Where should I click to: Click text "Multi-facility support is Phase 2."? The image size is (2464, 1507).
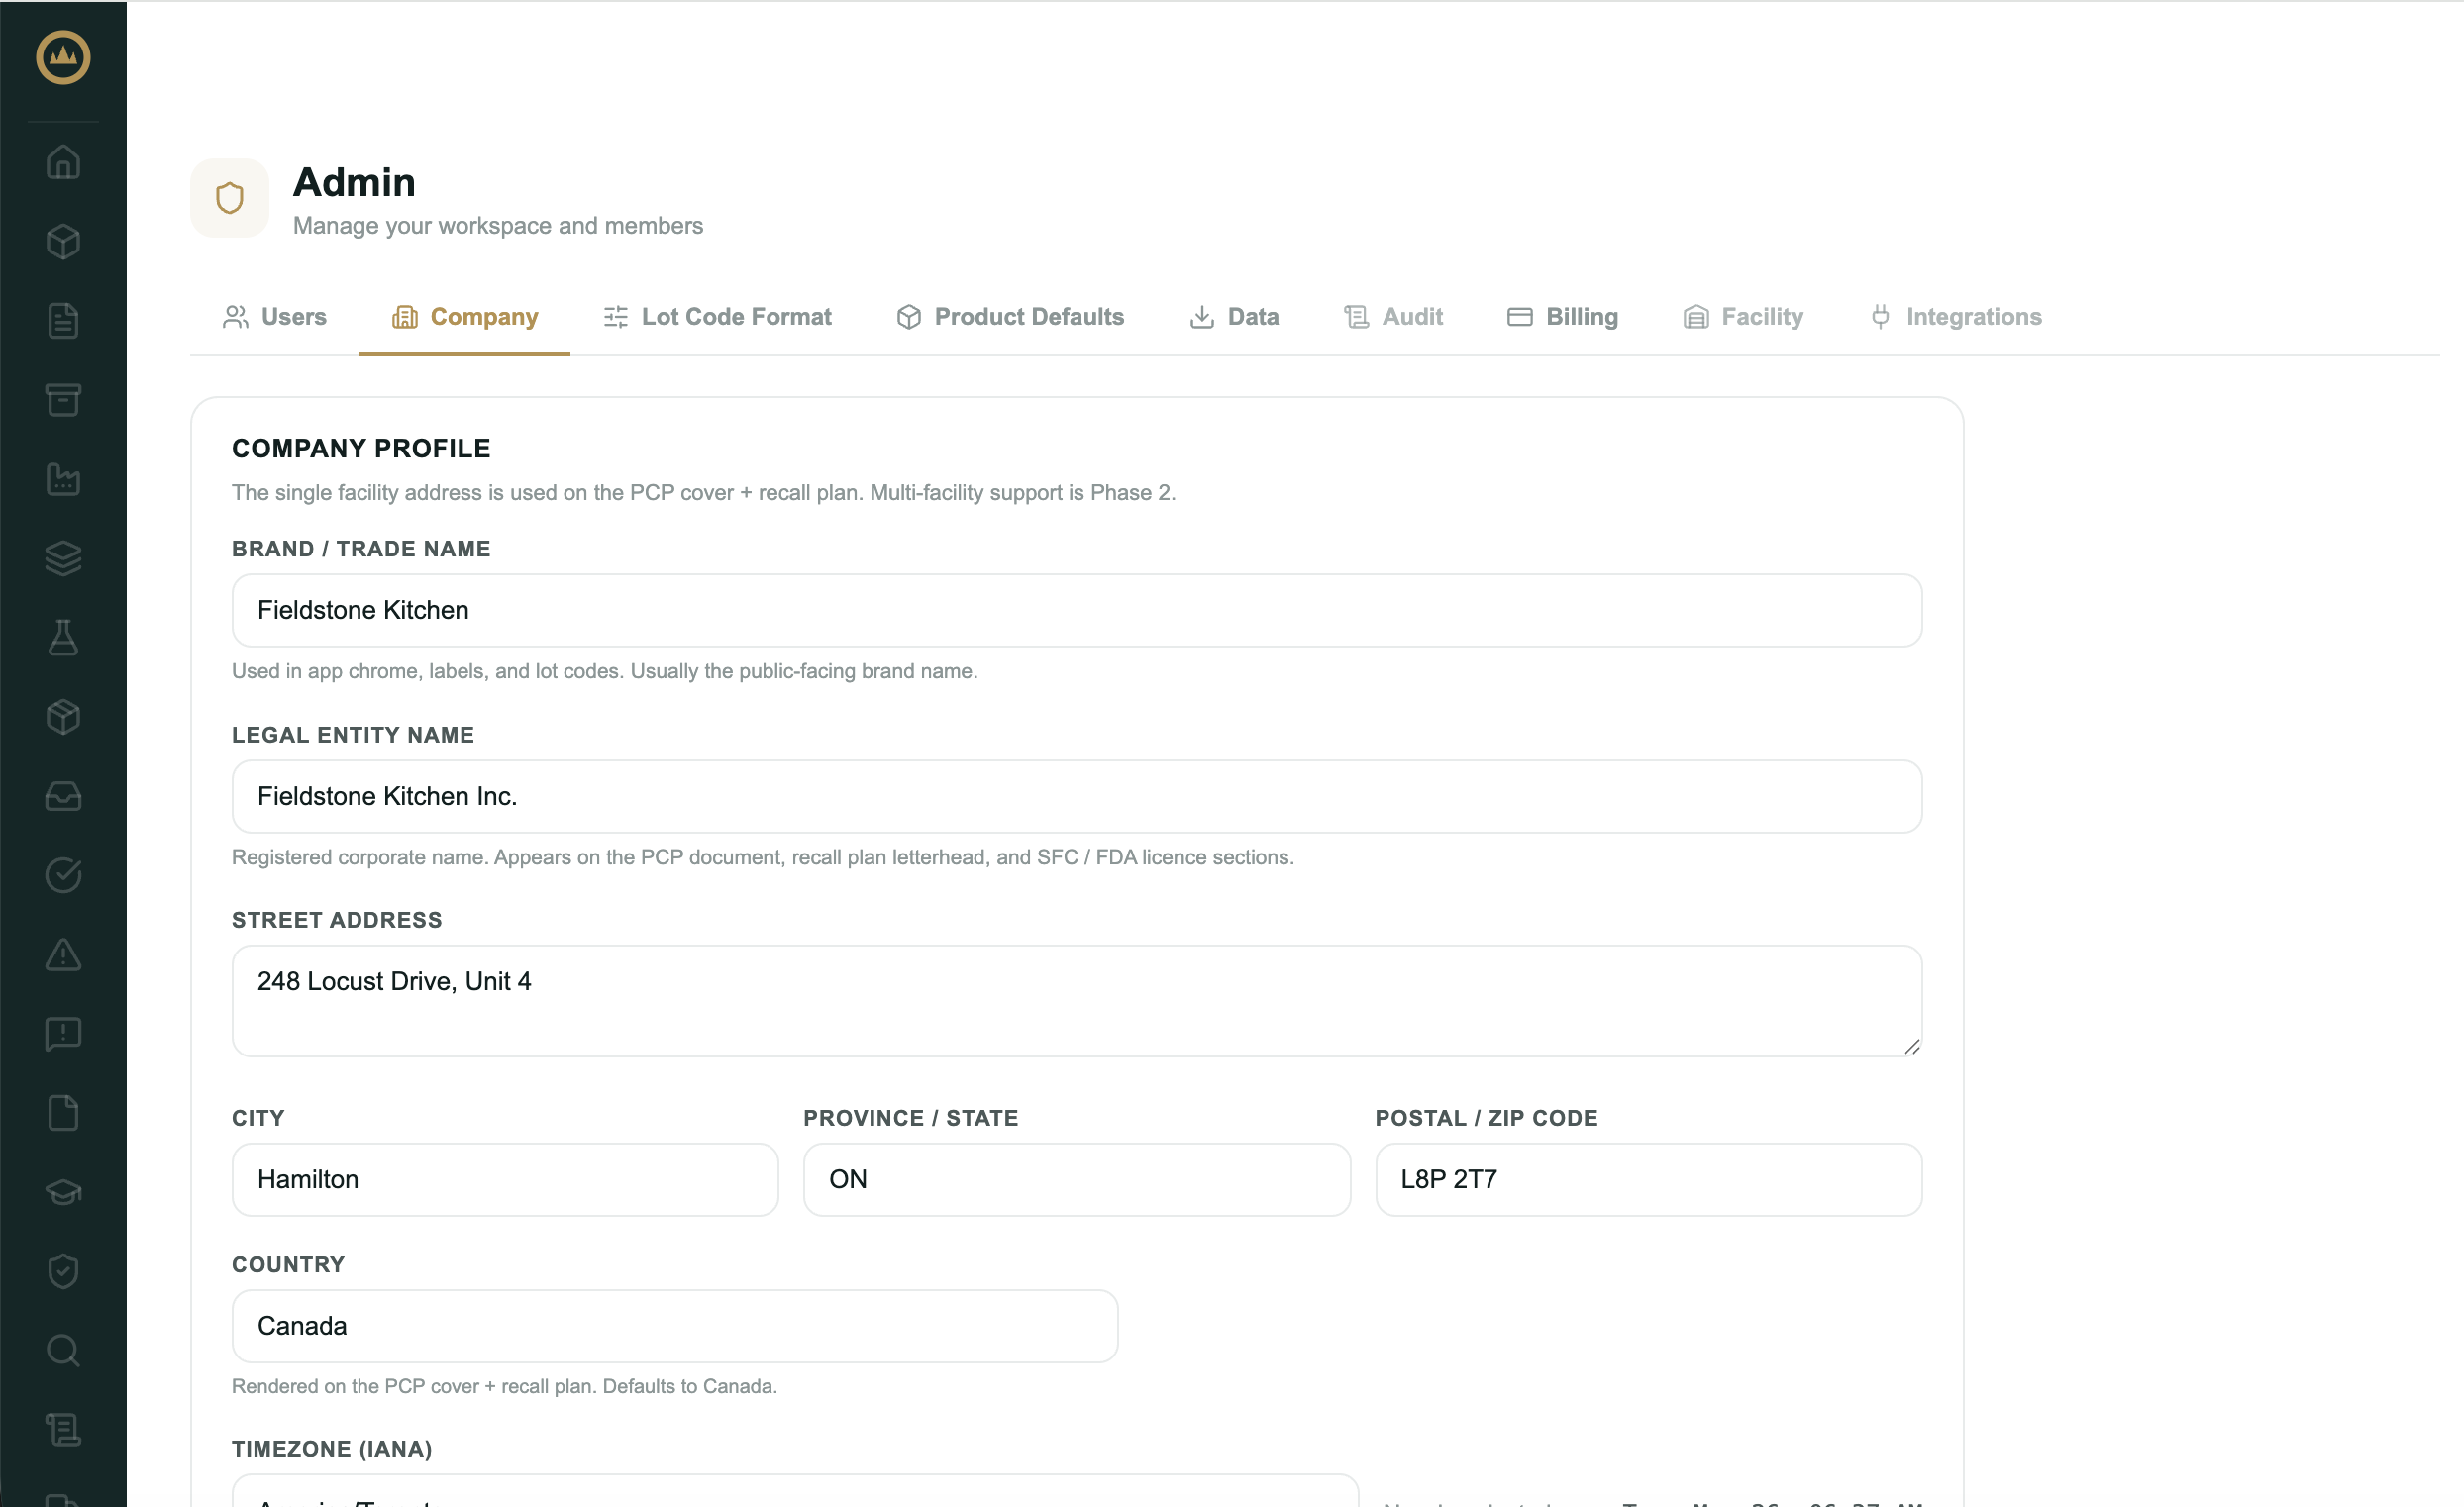click(x=1023, y=493)
